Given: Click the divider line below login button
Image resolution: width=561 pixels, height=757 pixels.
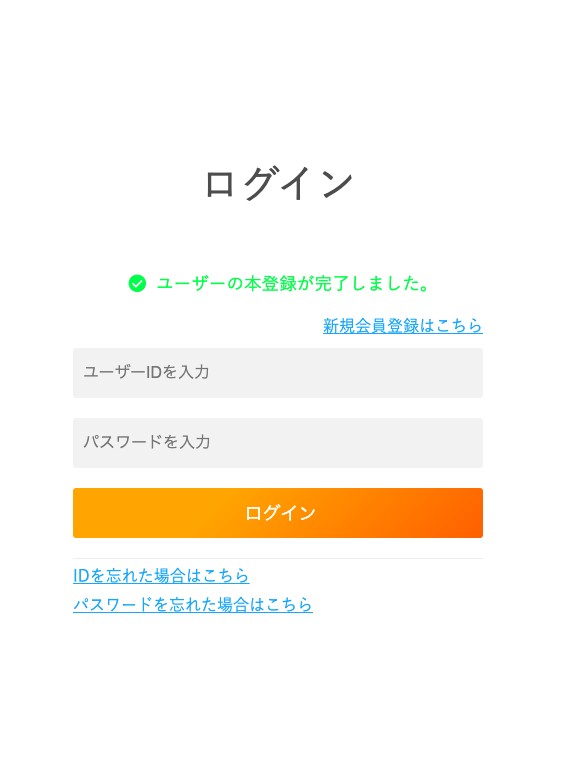Looking at the screenshot, I should (x=278, y=559).
